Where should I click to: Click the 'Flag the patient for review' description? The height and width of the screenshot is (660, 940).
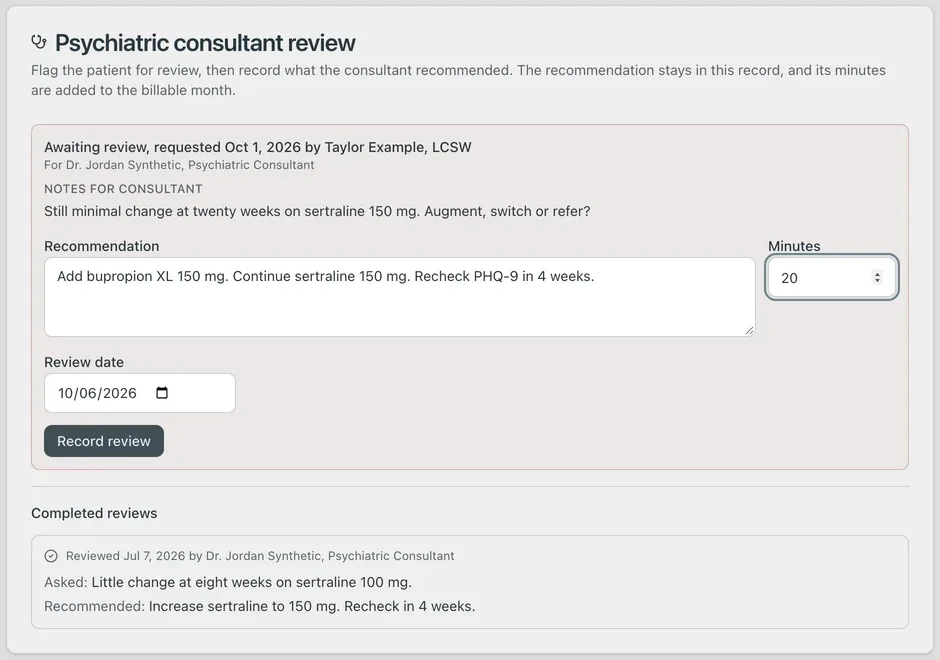[459, 80]
